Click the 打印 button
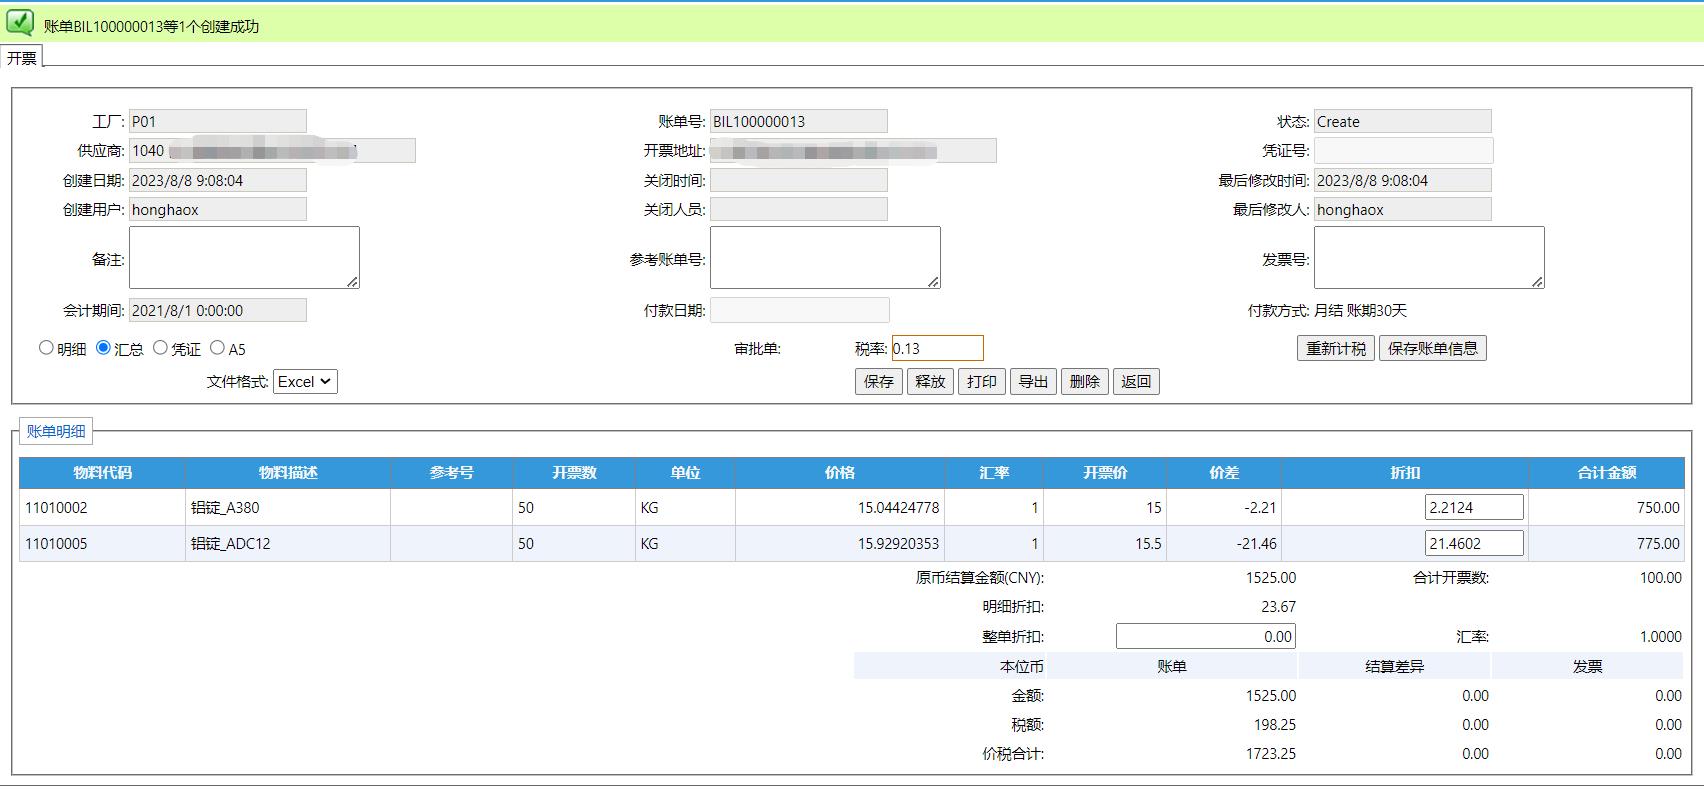 click(982, 381)
